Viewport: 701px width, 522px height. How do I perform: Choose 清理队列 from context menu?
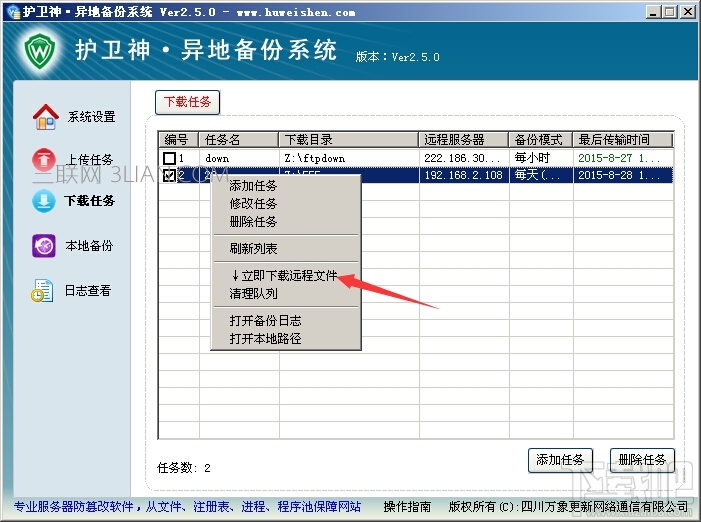[x=253, y=293]
